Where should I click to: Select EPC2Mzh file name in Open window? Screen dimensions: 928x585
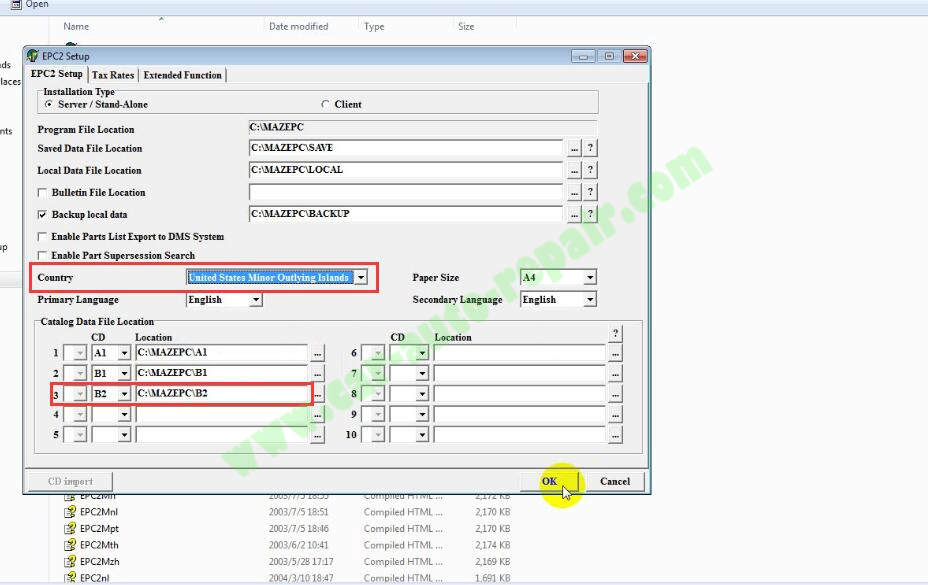pos(99,561)
